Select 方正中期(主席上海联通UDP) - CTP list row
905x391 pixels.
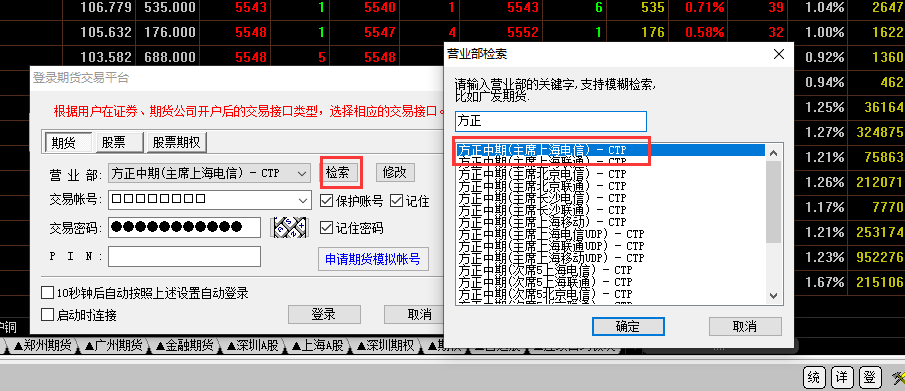611,246
